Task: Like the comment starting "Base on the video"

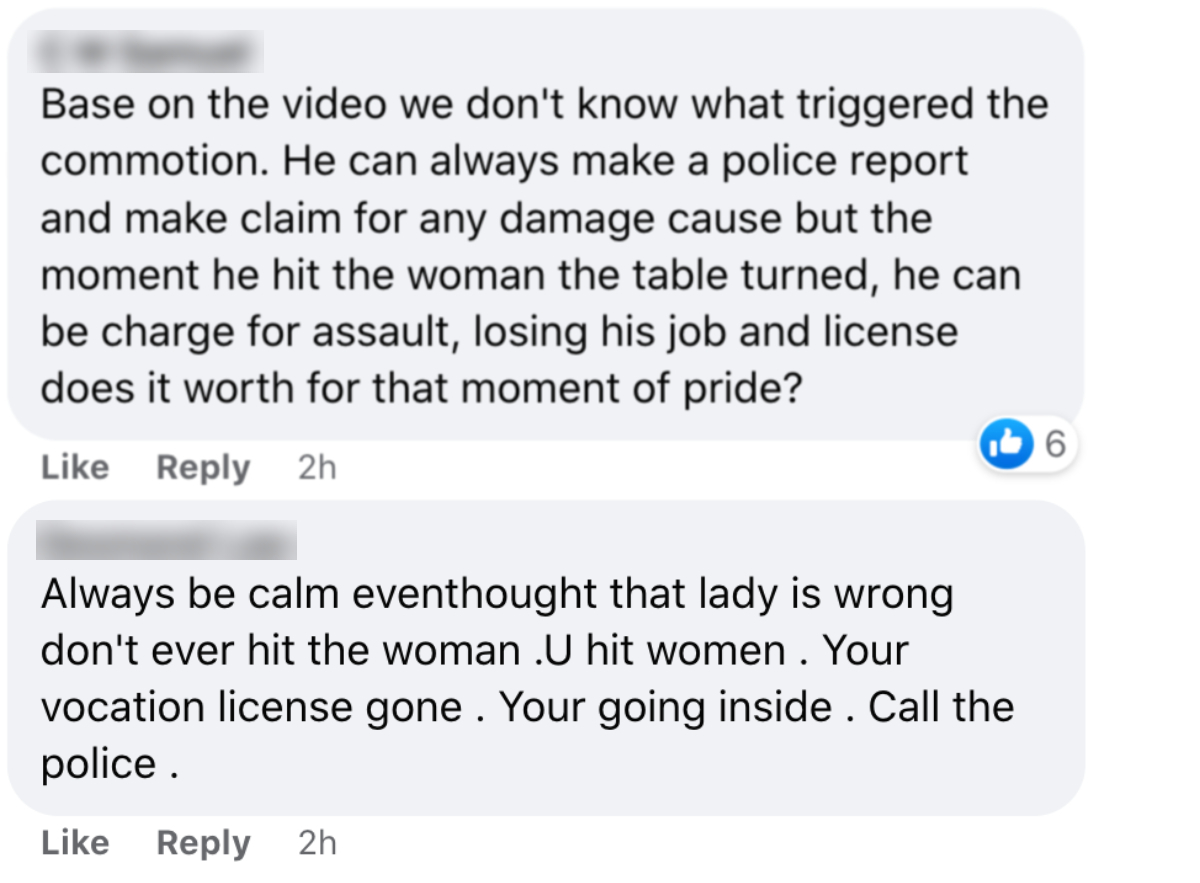Action: click(75, 467)
